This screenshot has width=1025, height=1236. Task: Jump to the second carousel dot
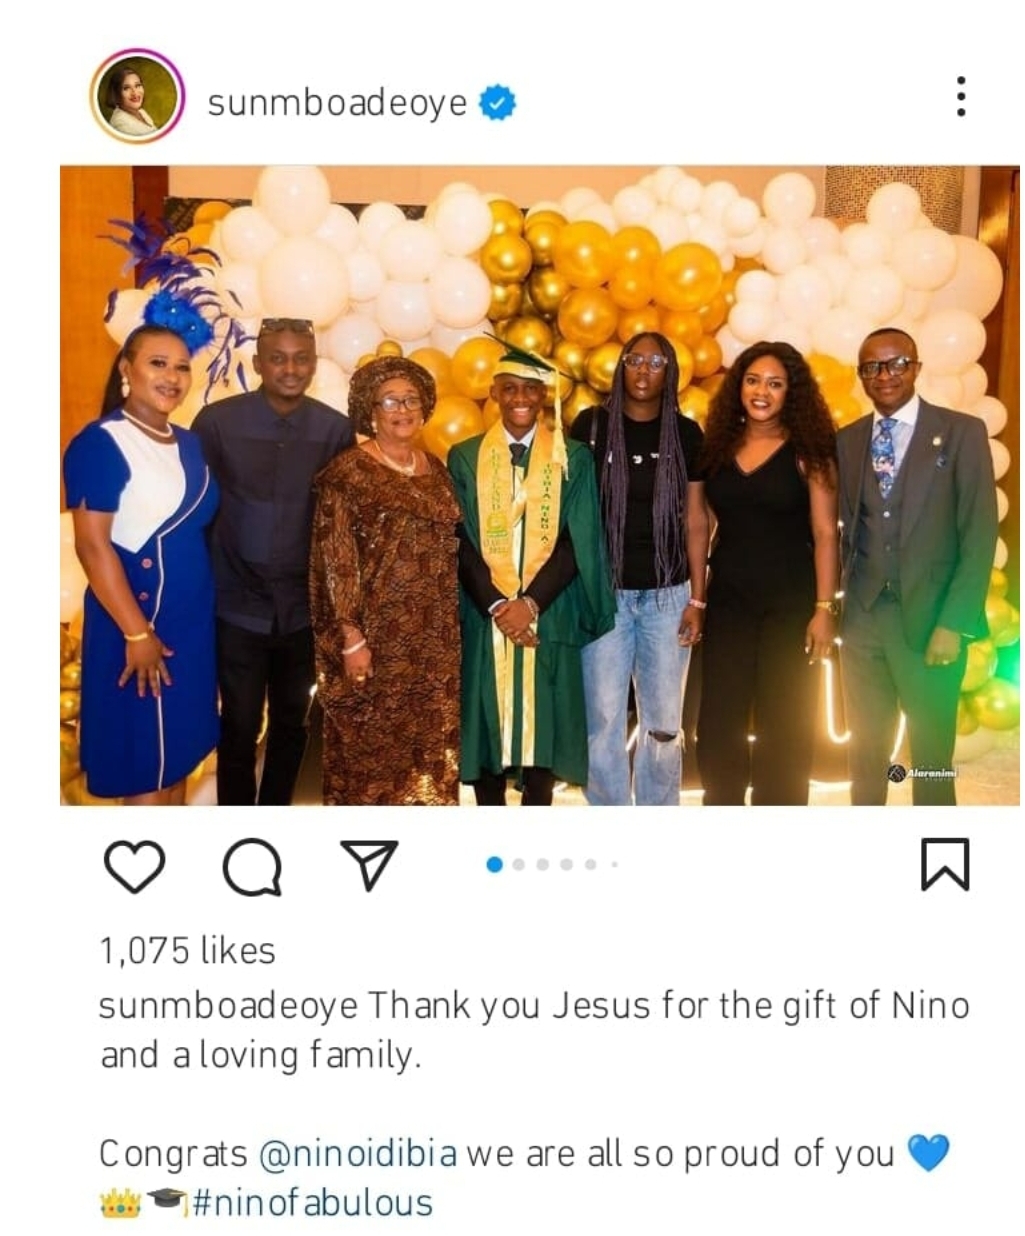(x=519, y=864)
